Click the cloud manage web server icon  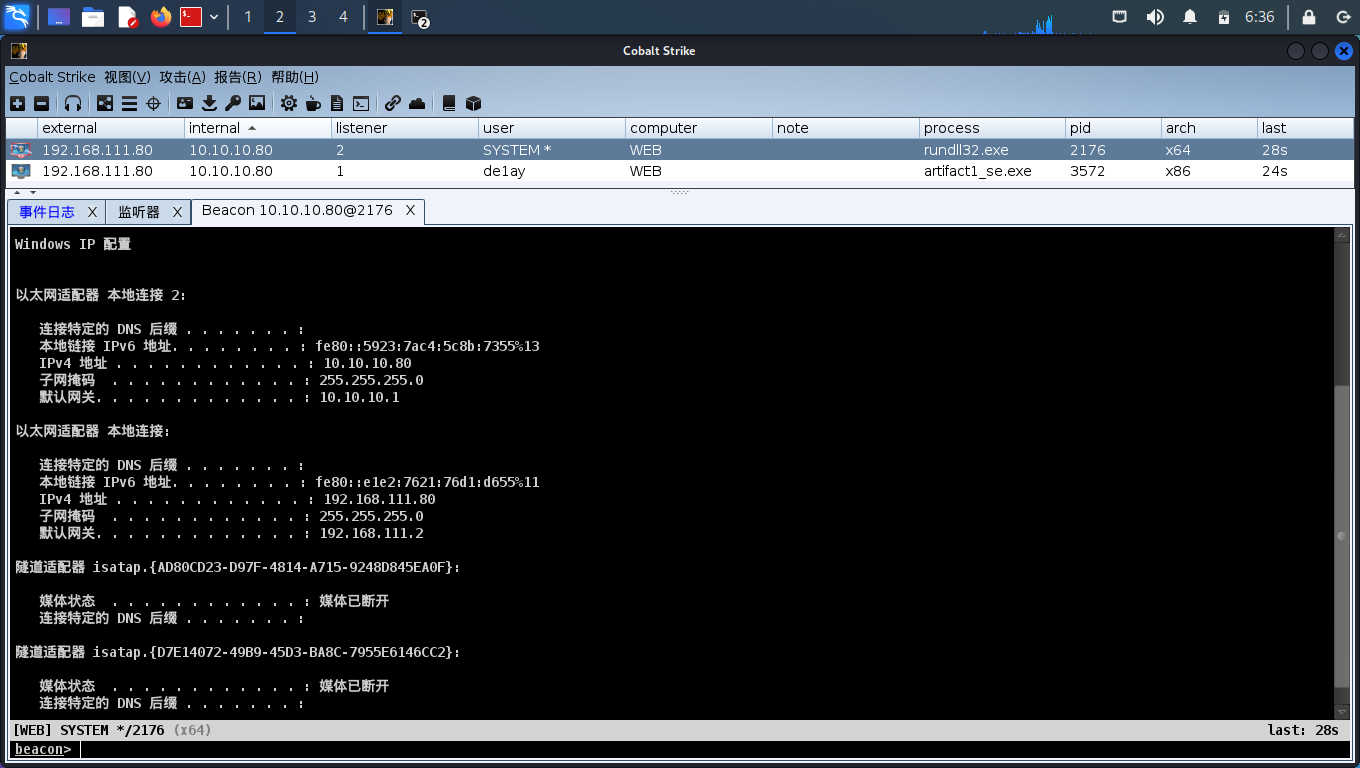tap(417, 103)
